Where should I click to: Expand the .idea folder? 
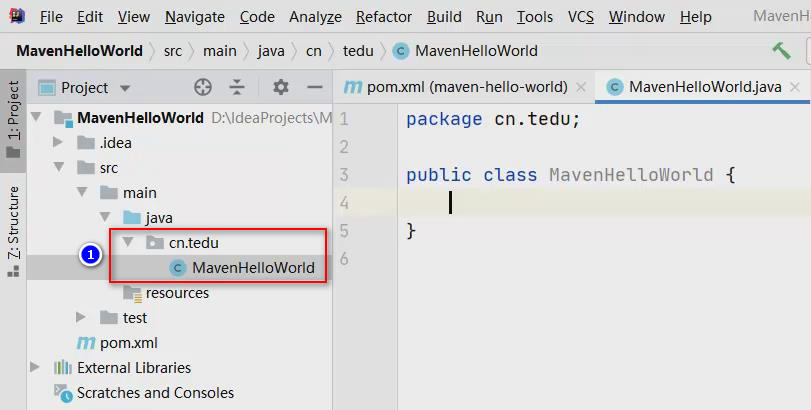pyautogui.click(x=58, y=142)
